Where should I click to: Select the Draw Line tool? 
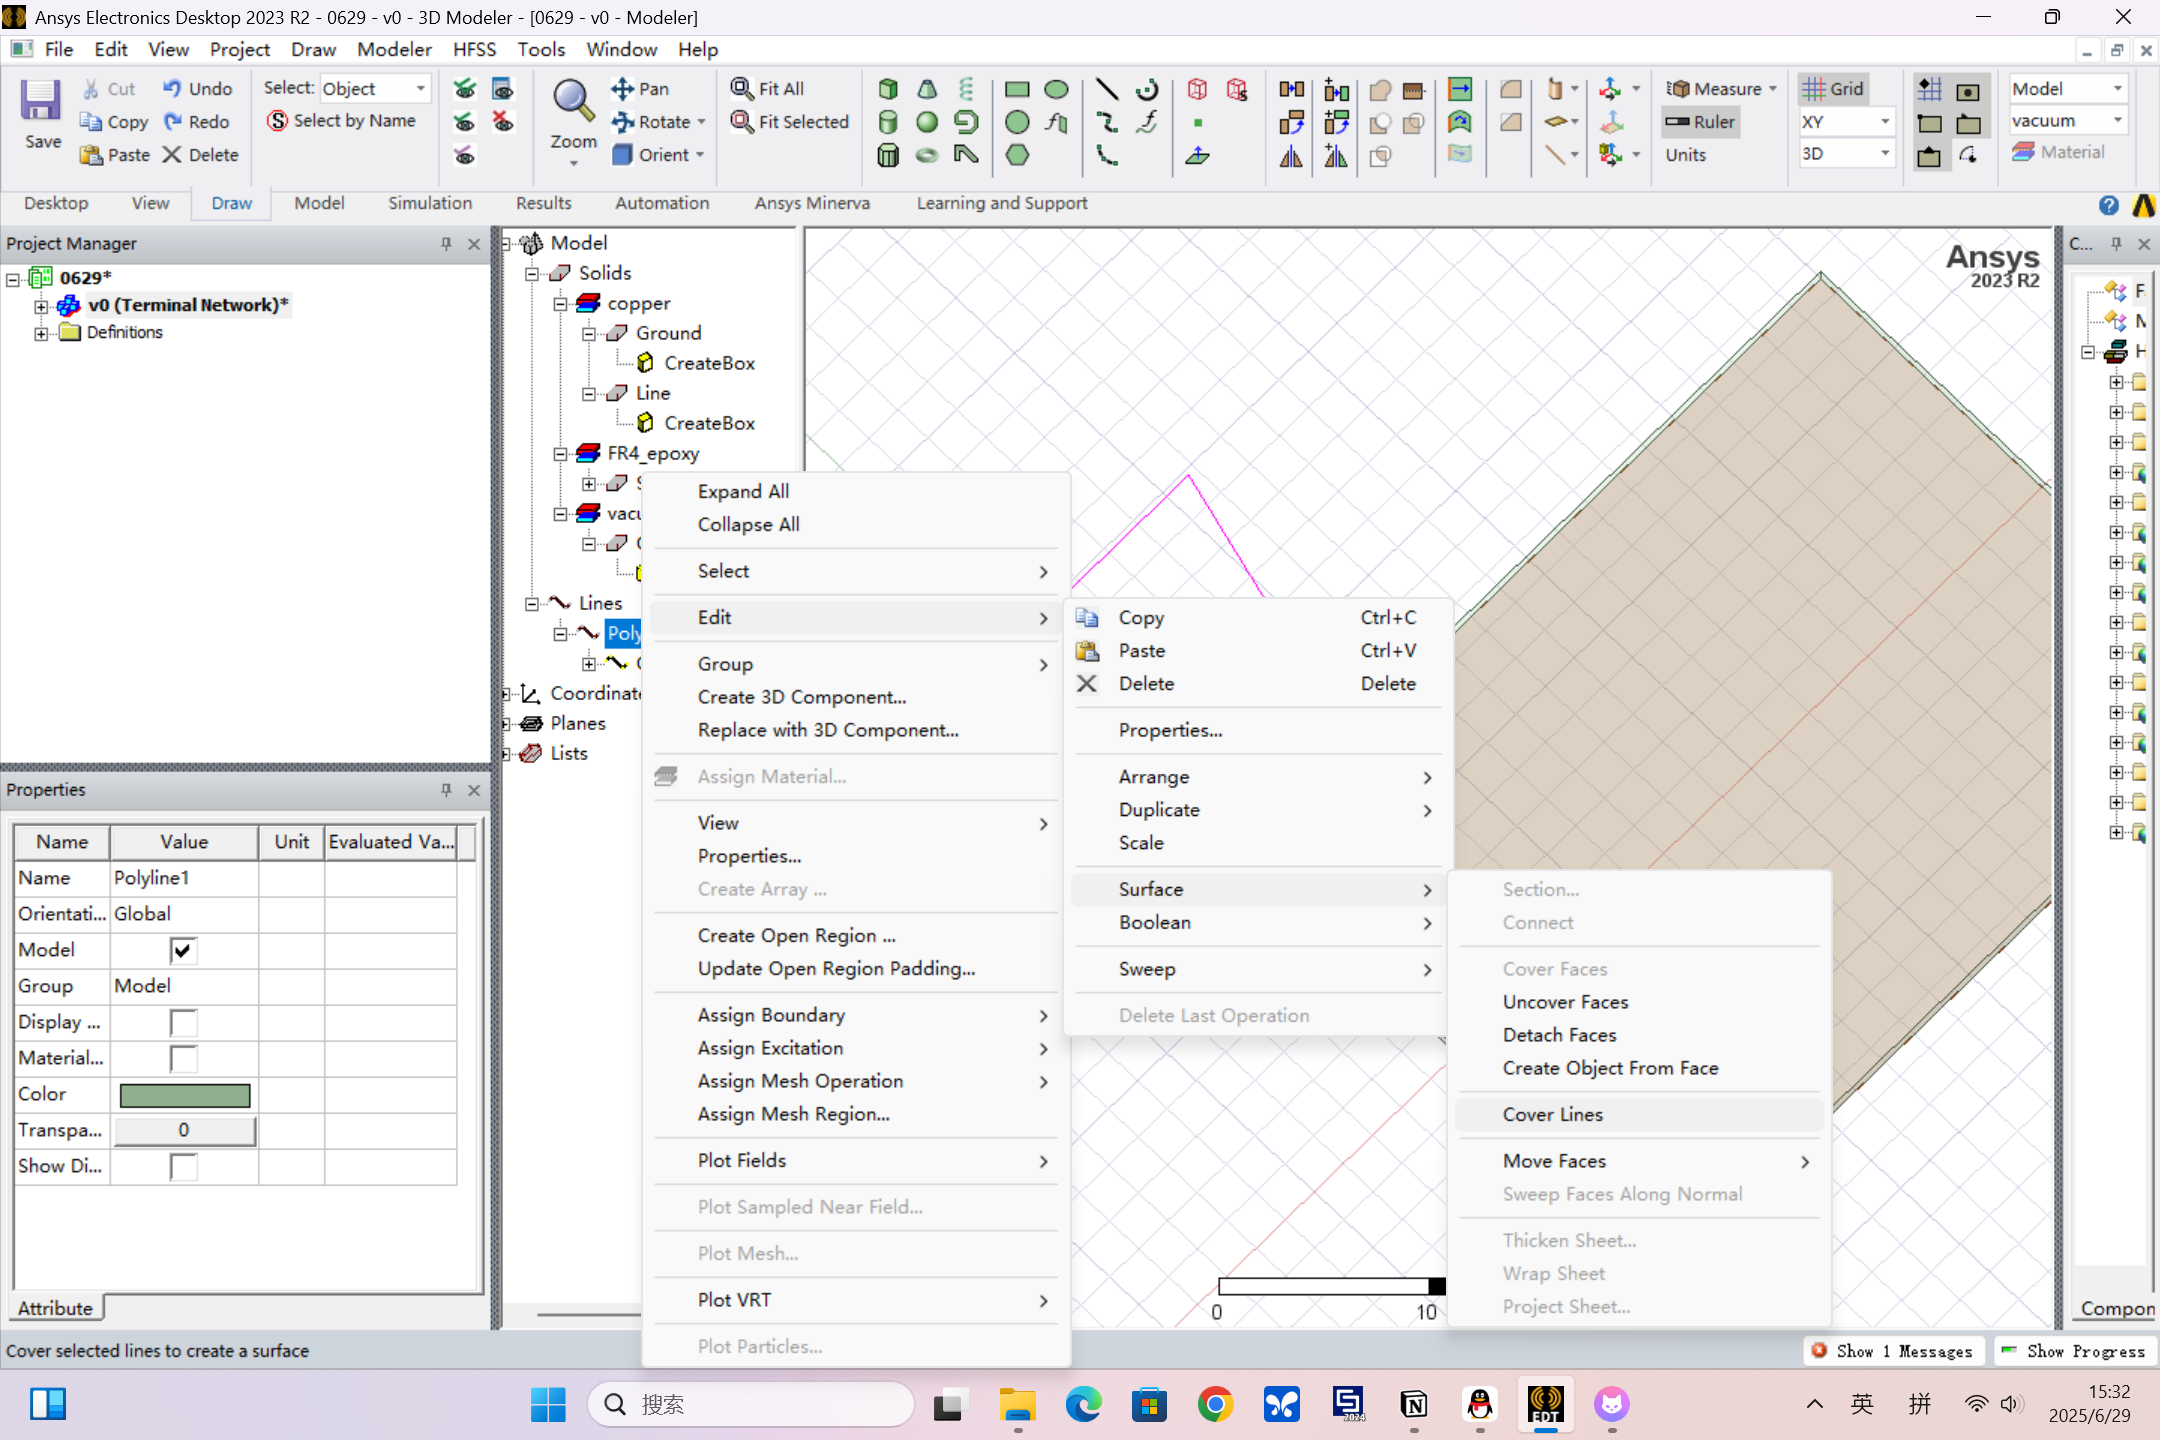pyautogui.click(x=1106, y=89)
